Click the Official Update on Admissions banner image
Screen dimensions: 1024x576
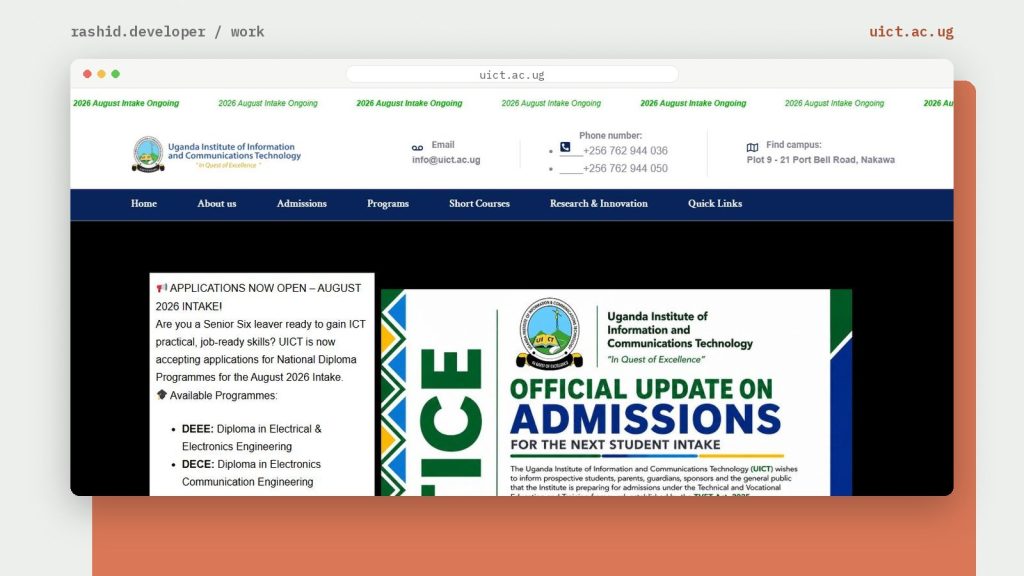pyautogui.click(x=616, y=392)
